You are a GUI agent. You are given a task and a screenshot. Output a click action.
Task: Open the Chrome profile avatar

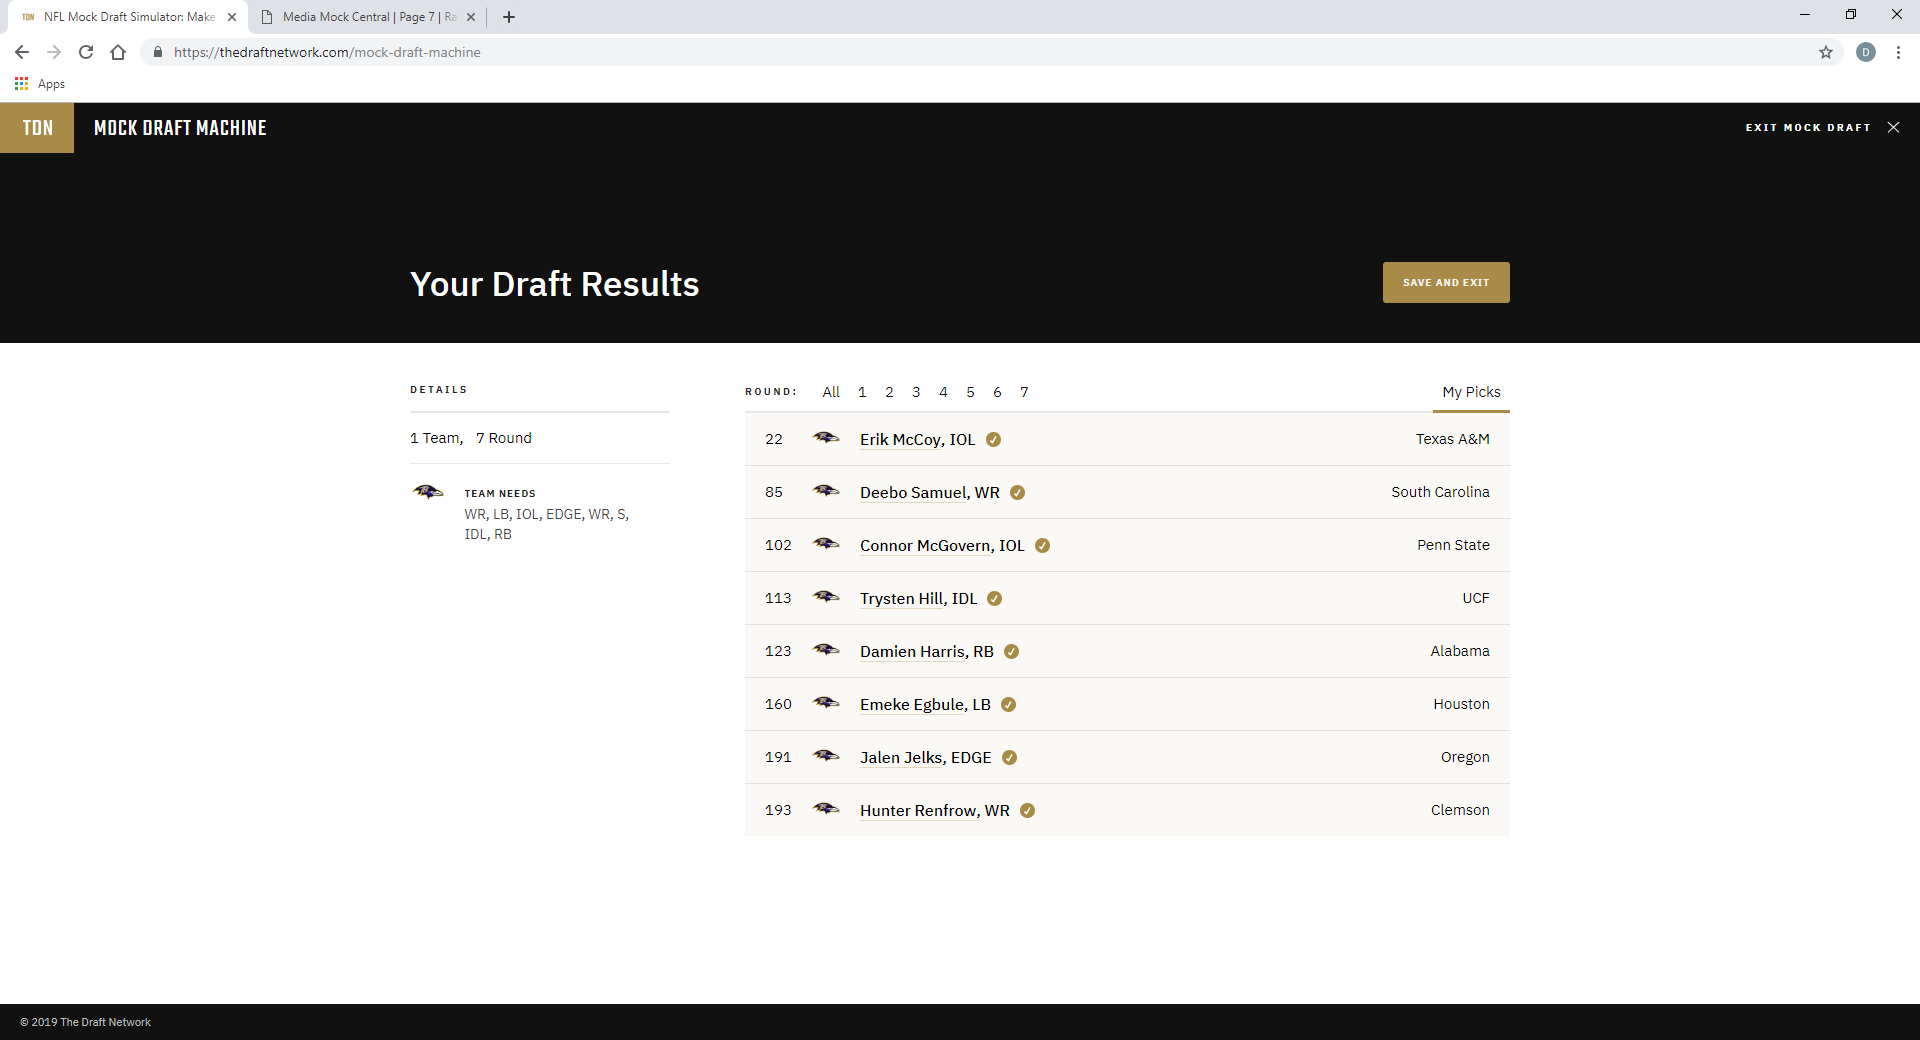pos(1866,52)
